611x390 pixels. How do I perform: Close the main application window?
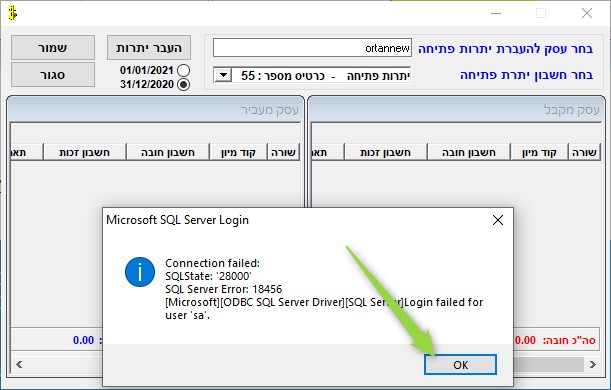click(587, 13)
